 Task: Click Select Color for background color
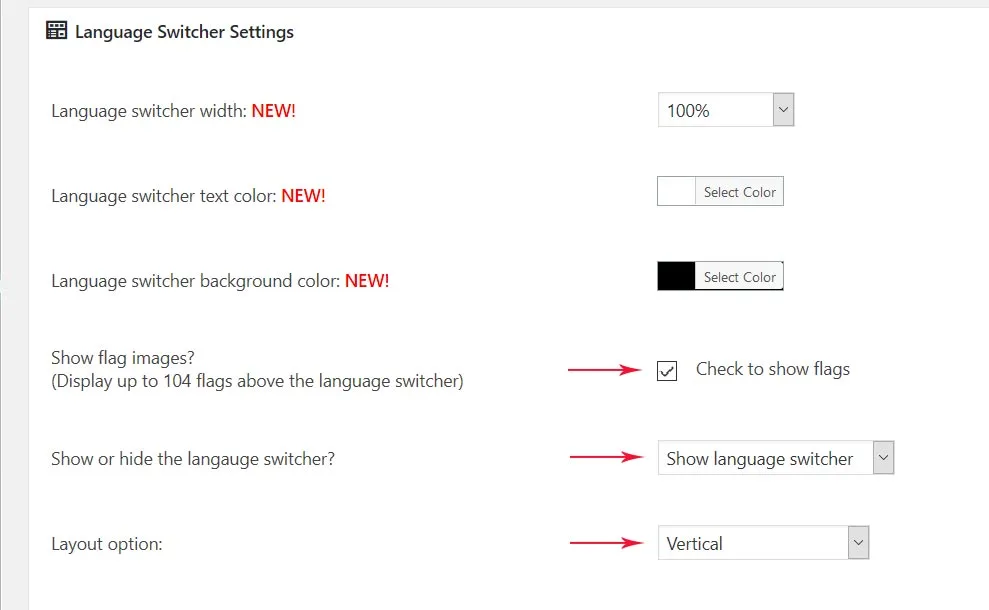tap(739, 276)
